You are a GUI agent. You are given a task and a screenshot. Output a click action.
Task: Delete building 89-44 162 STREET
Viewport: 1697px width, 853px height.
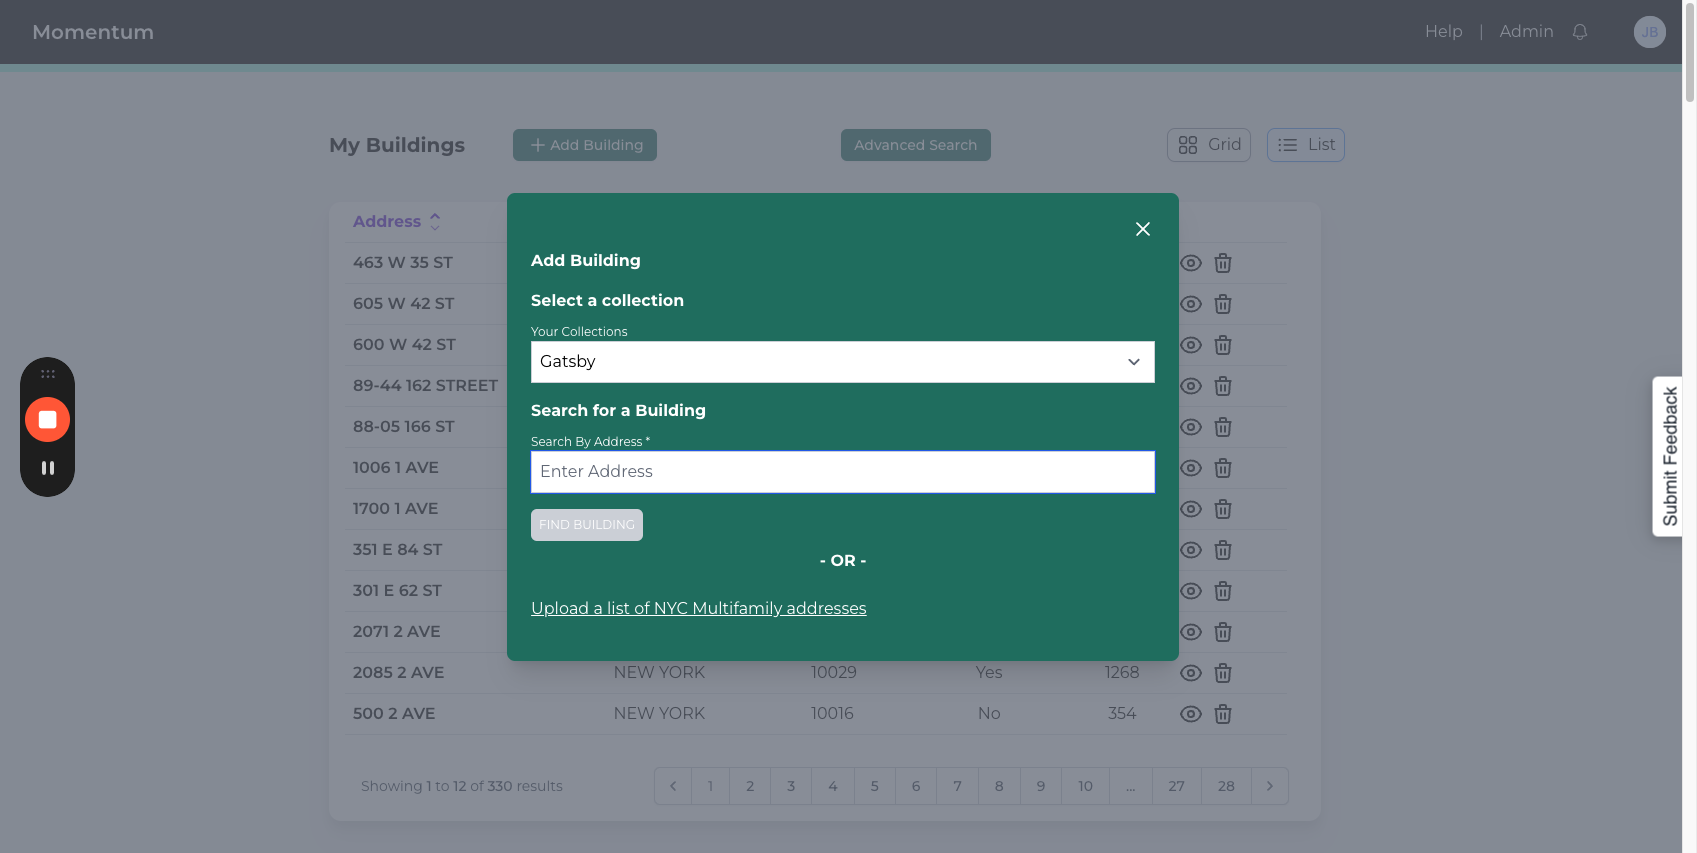tap(1223, 386)
